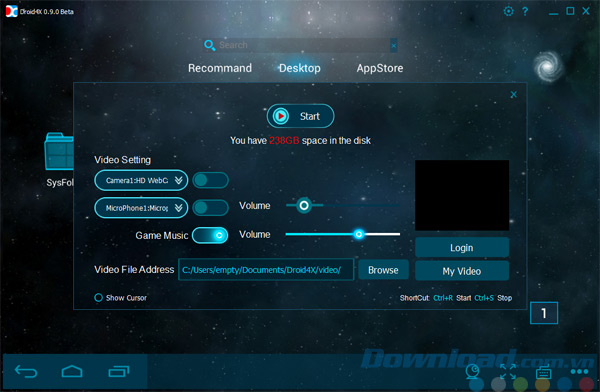Enable the Show Cursor option

coord(98,297)
